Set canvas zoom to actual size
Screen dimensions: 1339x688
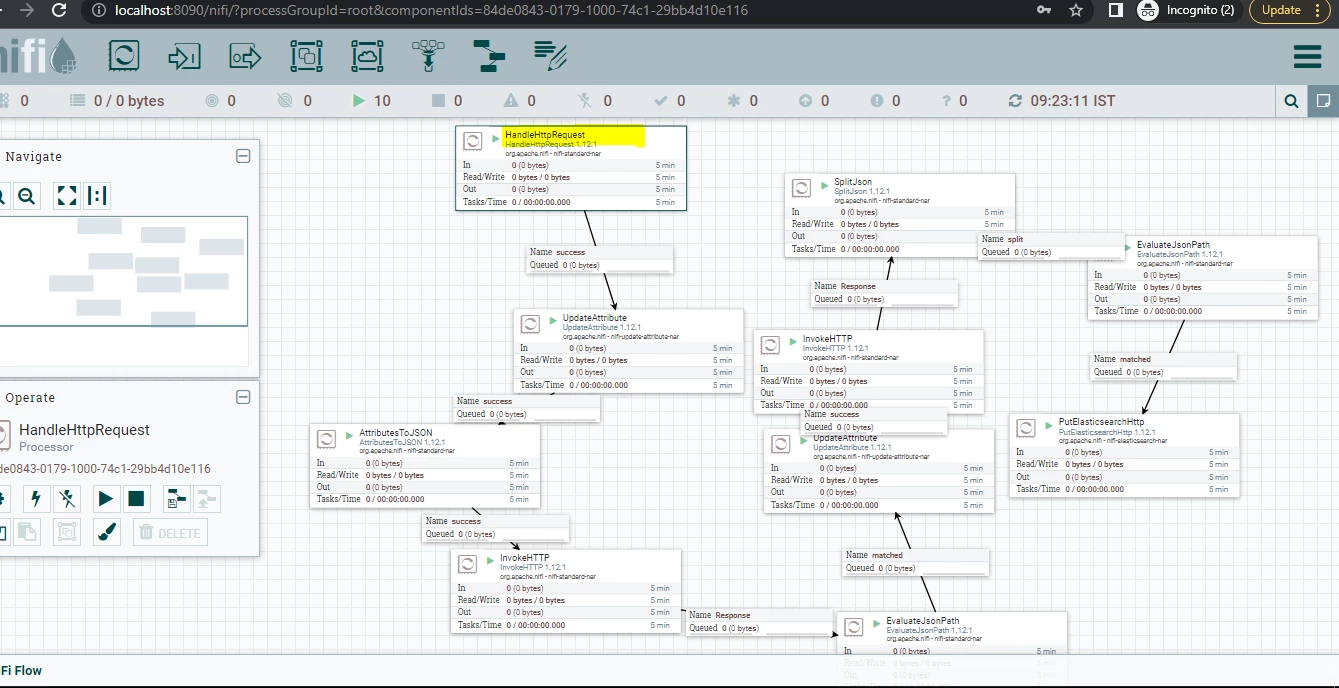[97, 195]
